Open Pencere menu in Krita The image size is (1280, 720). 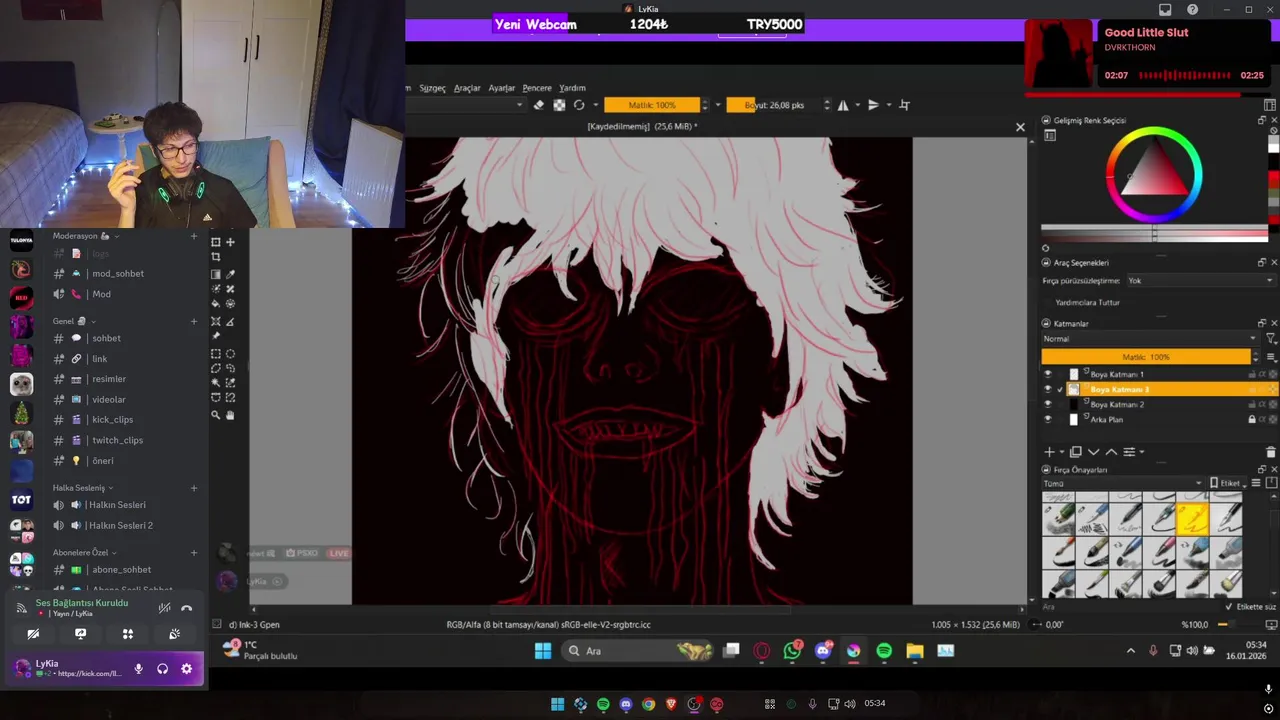pyautogui.click(x=537, y=88)
